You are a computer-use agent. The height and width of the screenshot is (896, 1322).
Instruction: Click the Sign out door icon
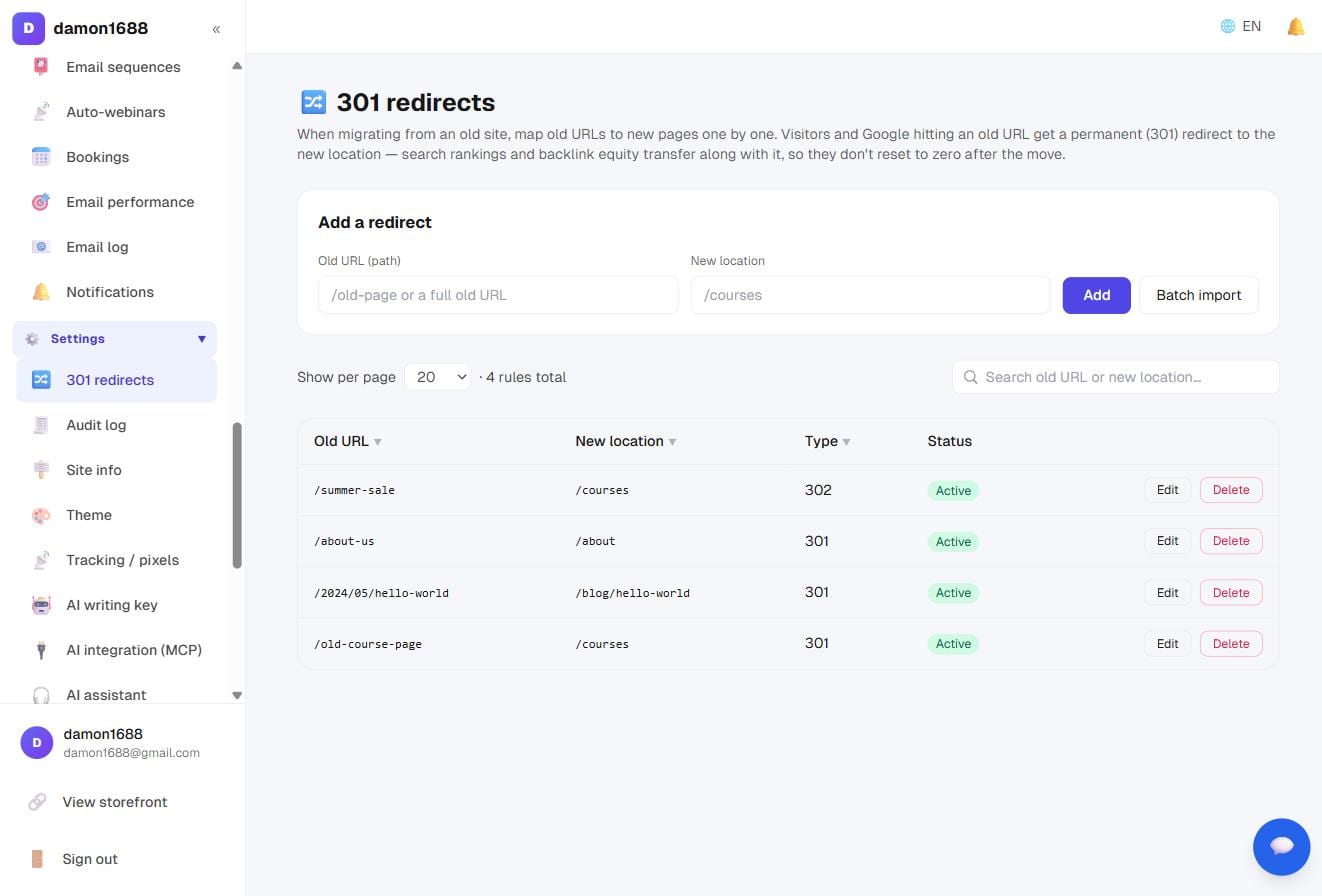37,859
